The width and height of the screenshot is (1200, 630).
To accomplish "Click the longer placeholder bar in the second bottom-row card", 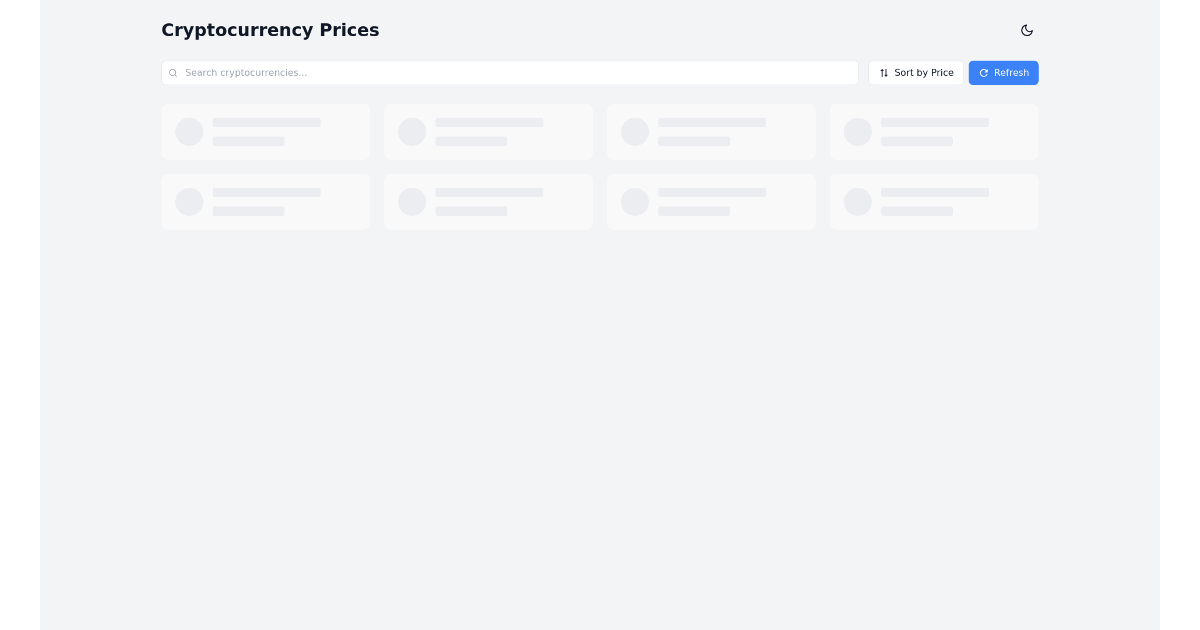I will tap(489, 193).
